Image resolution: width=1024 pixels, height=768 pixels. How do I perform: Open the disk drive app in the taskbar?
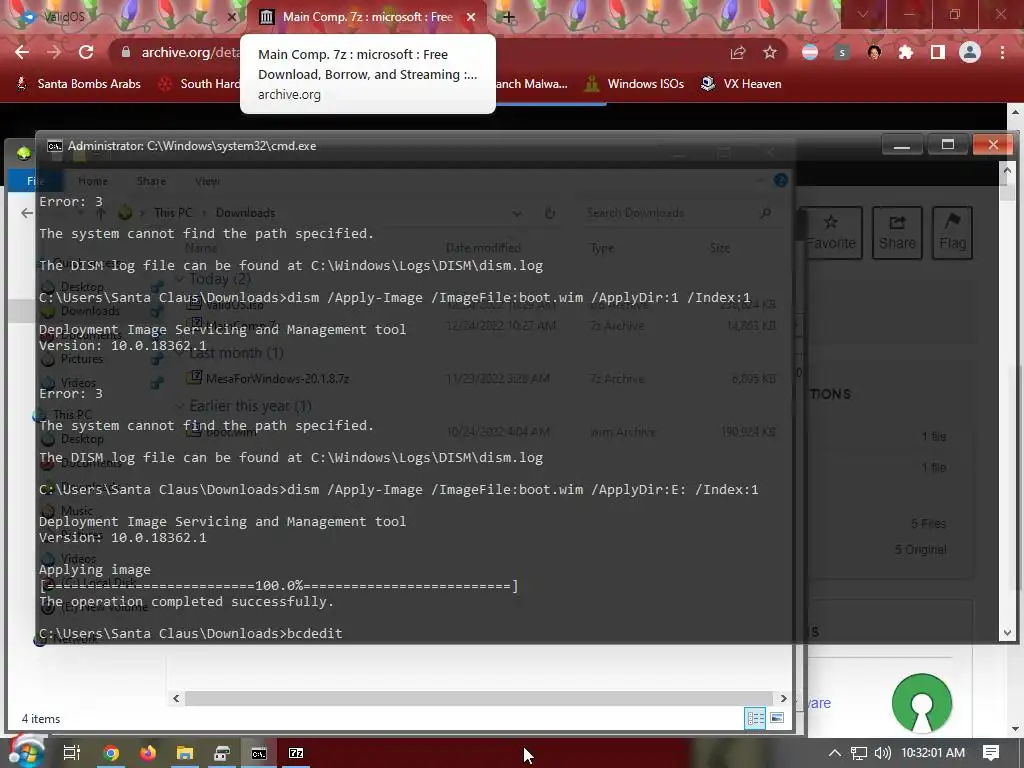point(222,753)
